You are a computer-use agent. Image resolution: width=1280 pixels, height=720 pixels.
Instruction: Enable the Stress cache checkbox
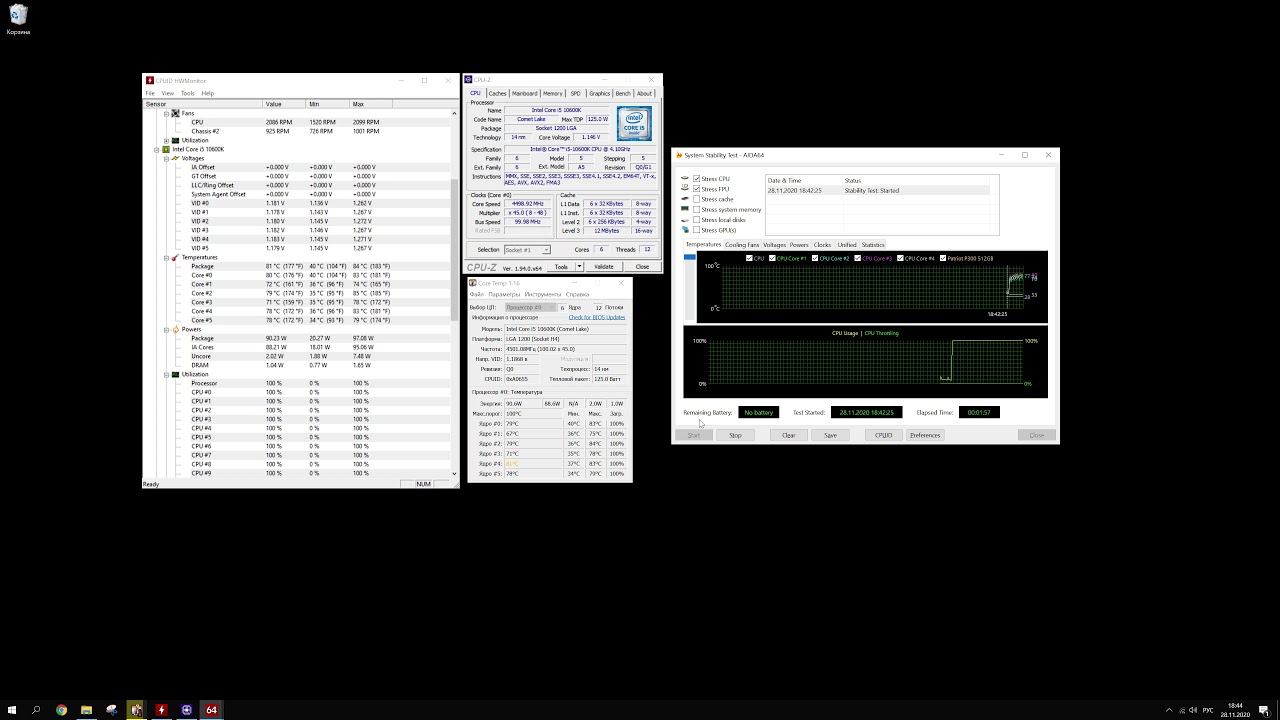696,199
